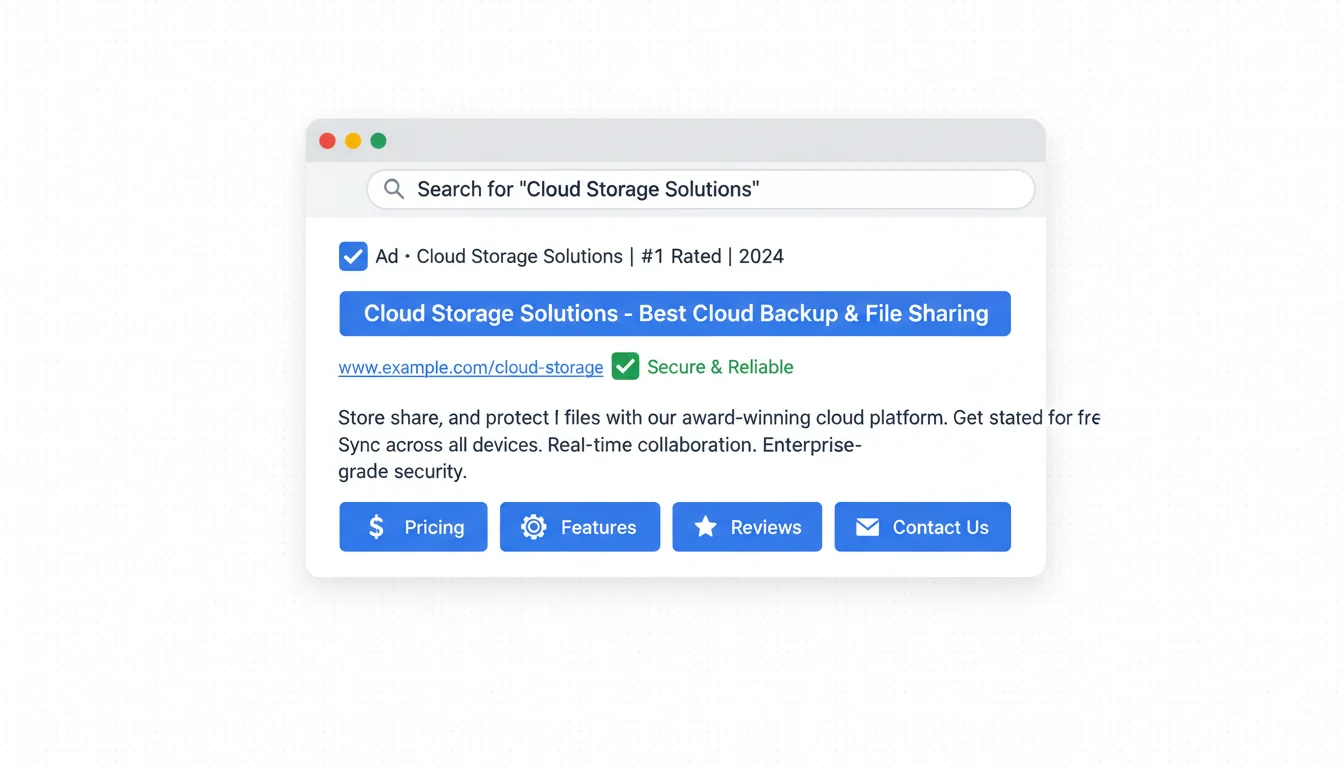Screen dimensions: 1344x768
Task: Select the Contact Us sitelink text
Action: [x=940, y=527]
